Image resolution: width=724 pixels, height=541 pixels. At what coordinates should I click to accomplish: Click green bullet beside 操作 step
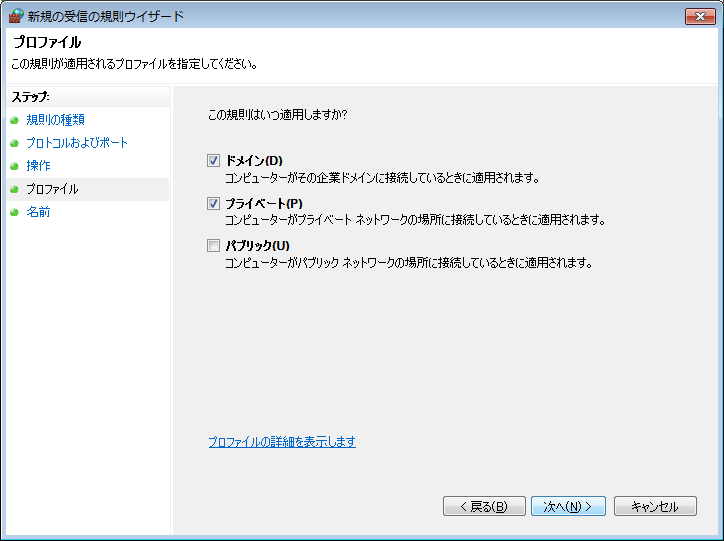pyautogui.click(x=14, y=166)
